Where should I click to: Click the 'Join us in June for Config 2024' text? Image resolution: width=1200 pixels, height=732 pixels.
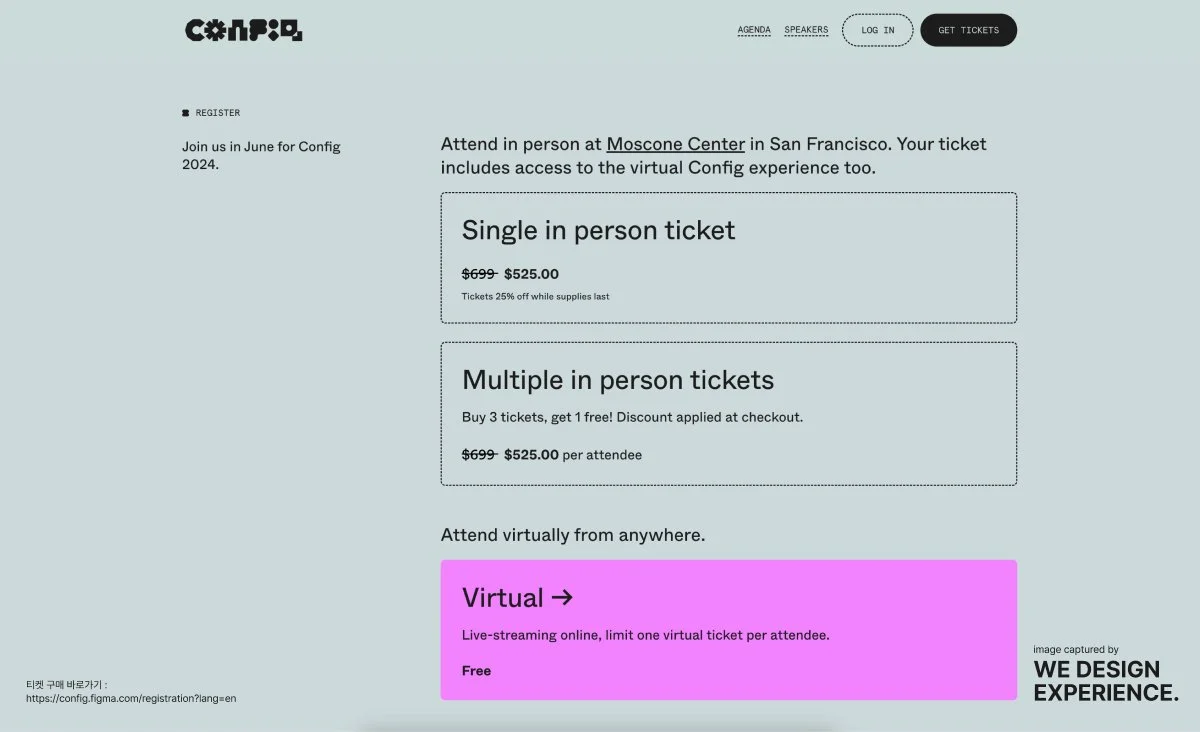[x=261, y=155]
